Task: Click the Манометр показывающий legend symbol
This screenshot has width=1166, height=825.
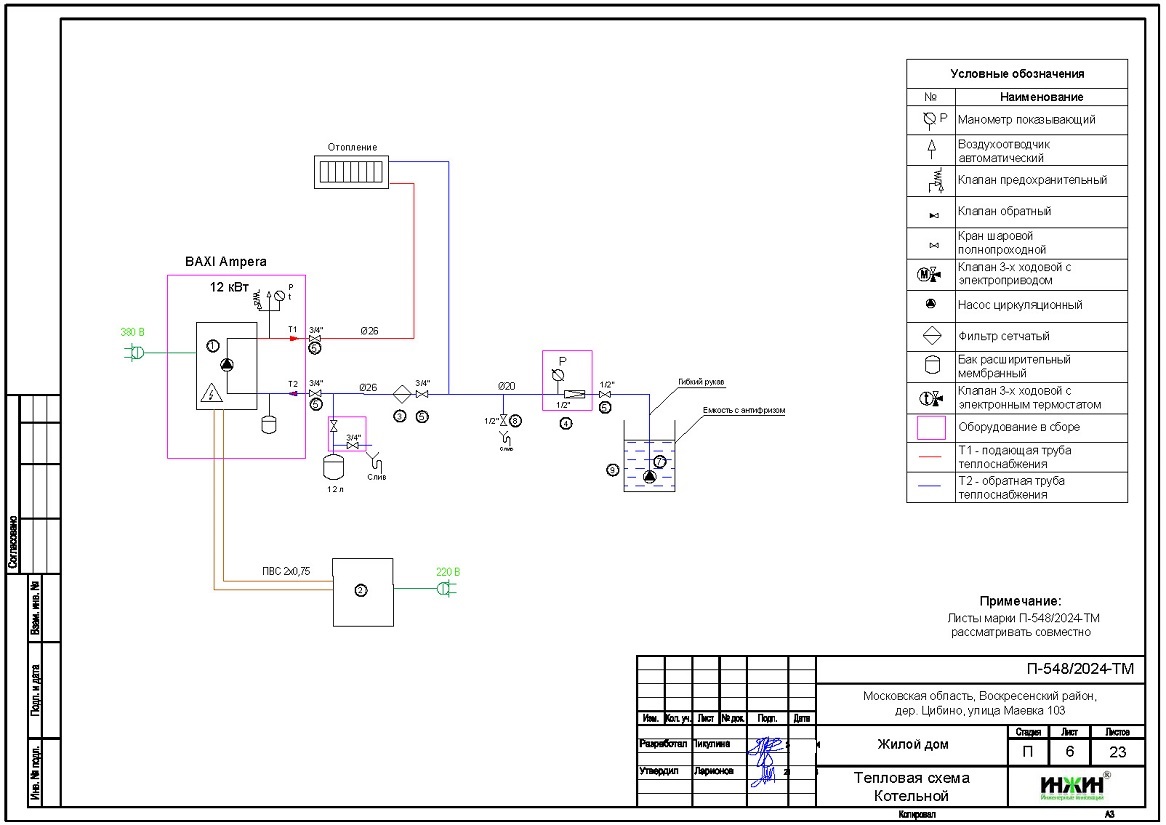Action: click(930, 119)
